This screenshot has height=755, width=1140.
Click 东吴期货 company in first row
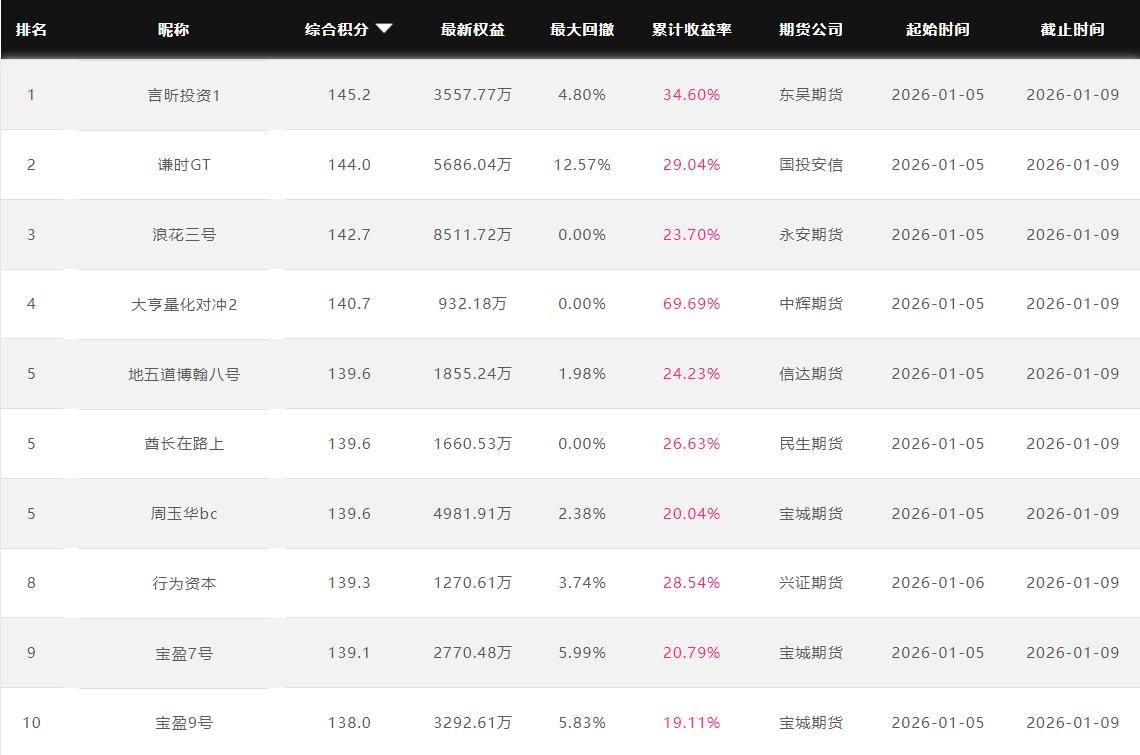[810, 95]
